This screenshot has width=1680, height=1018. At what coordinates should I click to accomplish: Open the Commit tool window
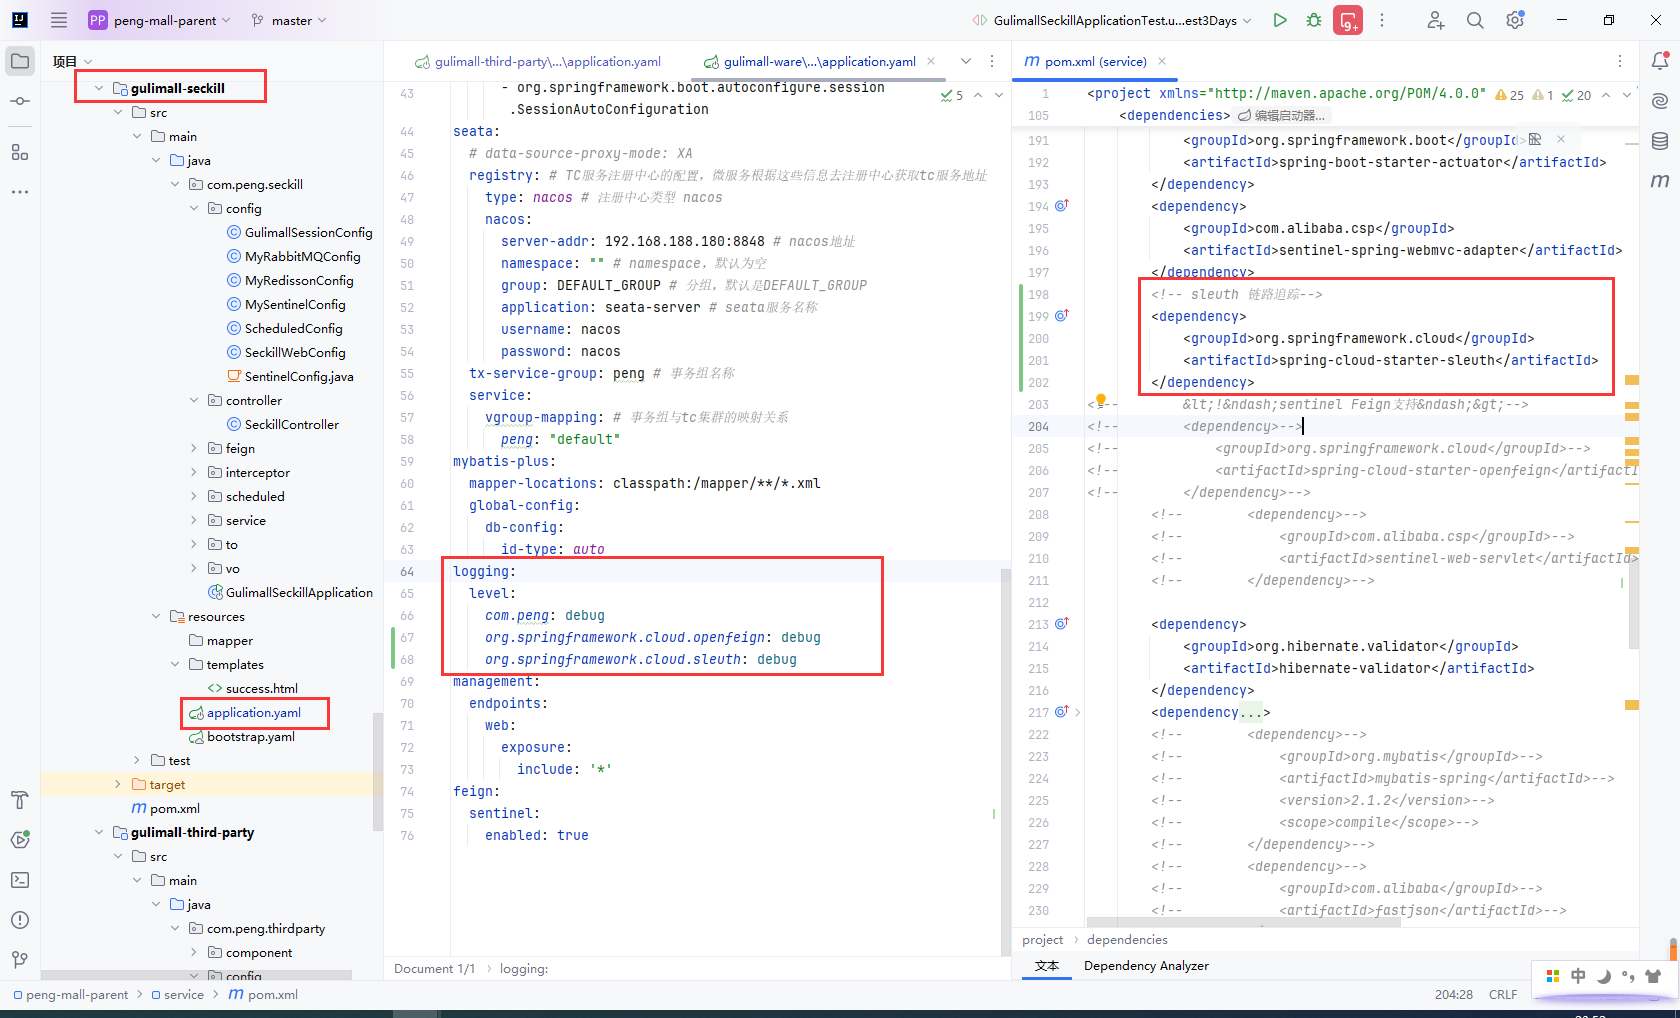[x=20, y=101]
